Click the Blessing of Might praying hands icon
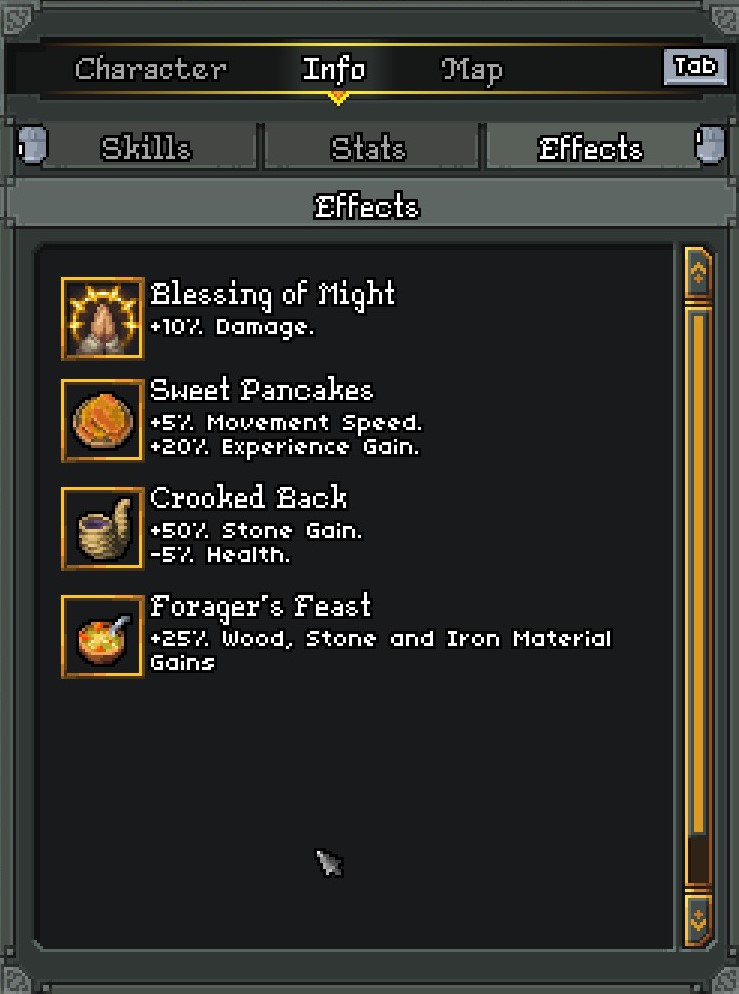The height and width of the screenshot is (994, 739). 103,318
